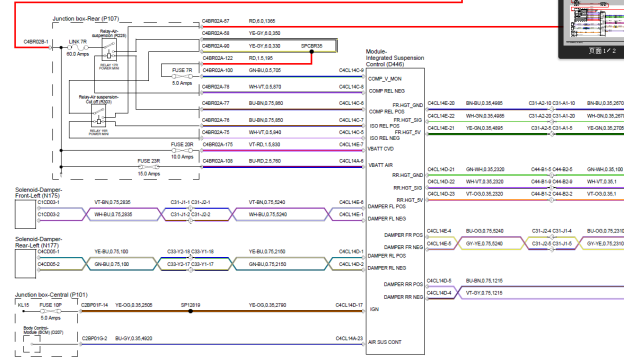Select the FUSE 7R symbol
Image resolution: width=624 pixels, height=363 pixels.
tap(182, 76)
